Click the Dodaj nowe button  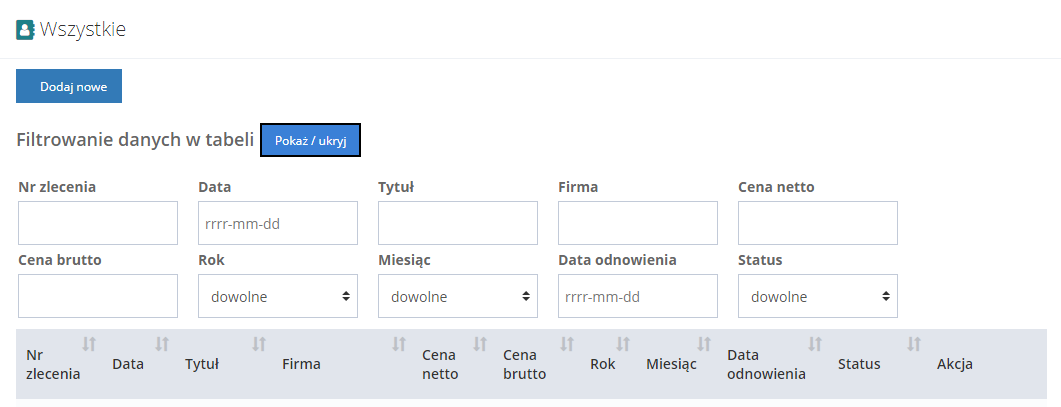[69, 86]
